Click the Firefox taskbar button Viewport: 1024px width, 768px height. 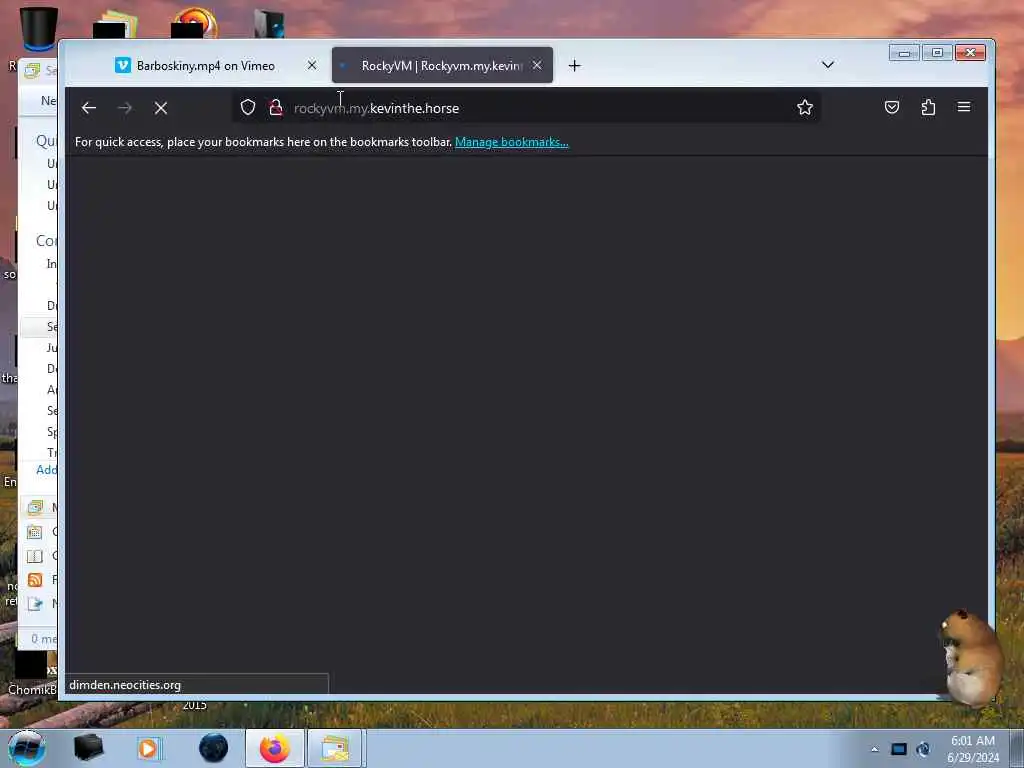pyautogui.click(x=274, y=748)
